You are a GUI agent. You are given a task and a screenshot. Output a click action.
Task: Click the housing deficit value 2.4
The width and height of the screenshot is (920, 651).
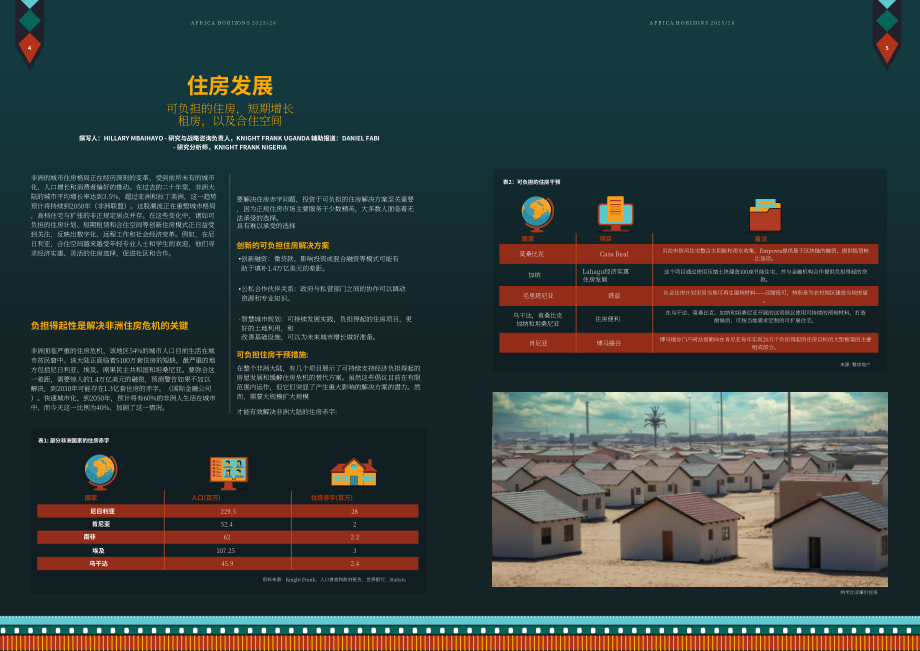354,564
